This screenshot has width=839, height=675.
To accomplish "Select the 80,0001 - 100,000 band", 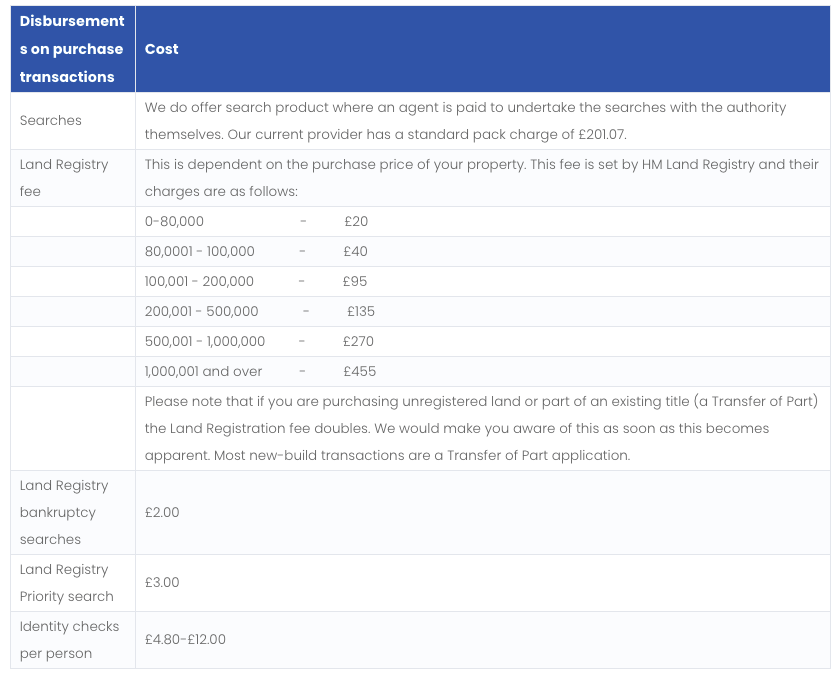I will (200, 251).
